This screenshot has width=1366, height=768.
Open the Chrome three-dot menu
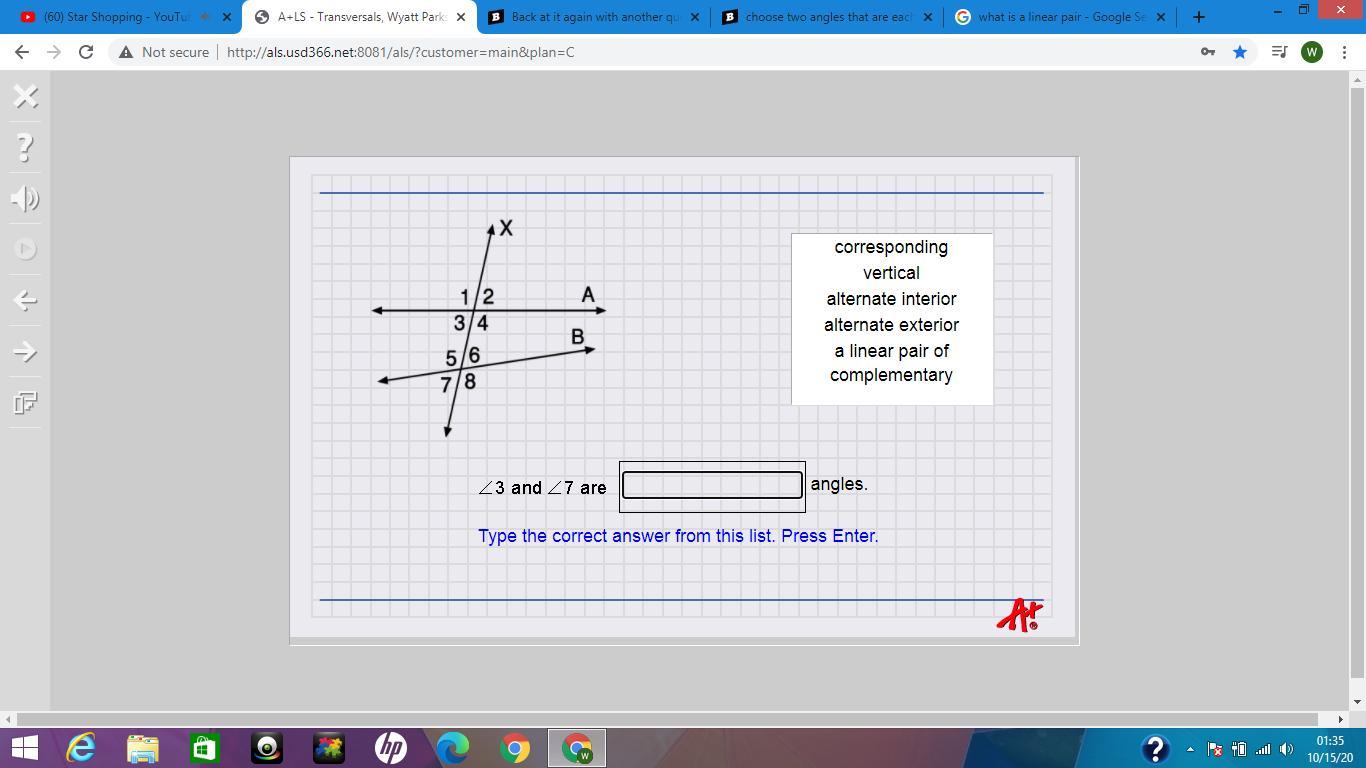pyautogui.click(x=1344, y=52)
